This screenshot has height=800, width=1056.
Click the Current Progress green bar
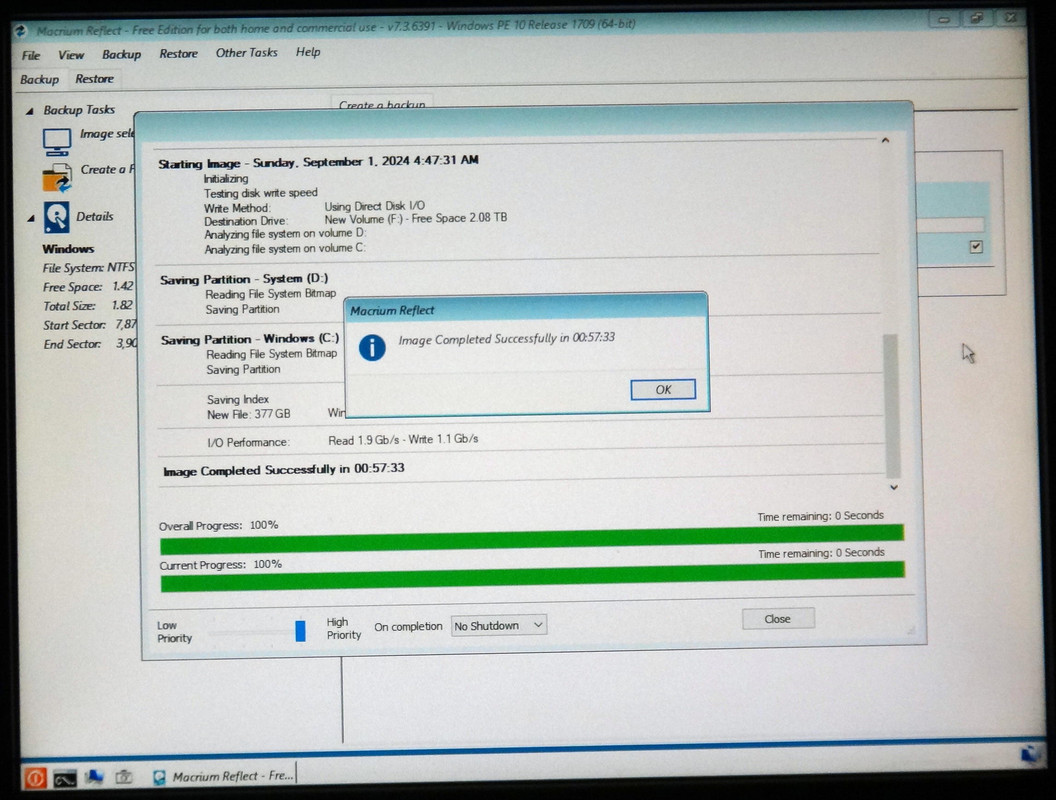(x=533, y=578)
